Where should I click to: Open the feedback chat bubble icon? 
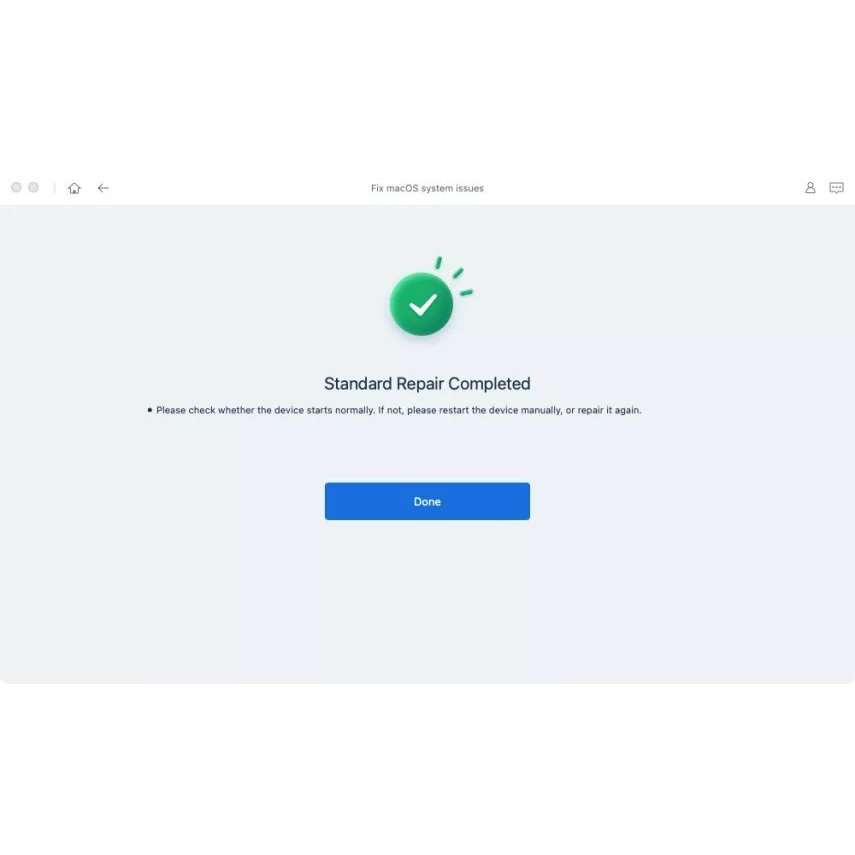(836, 188)
